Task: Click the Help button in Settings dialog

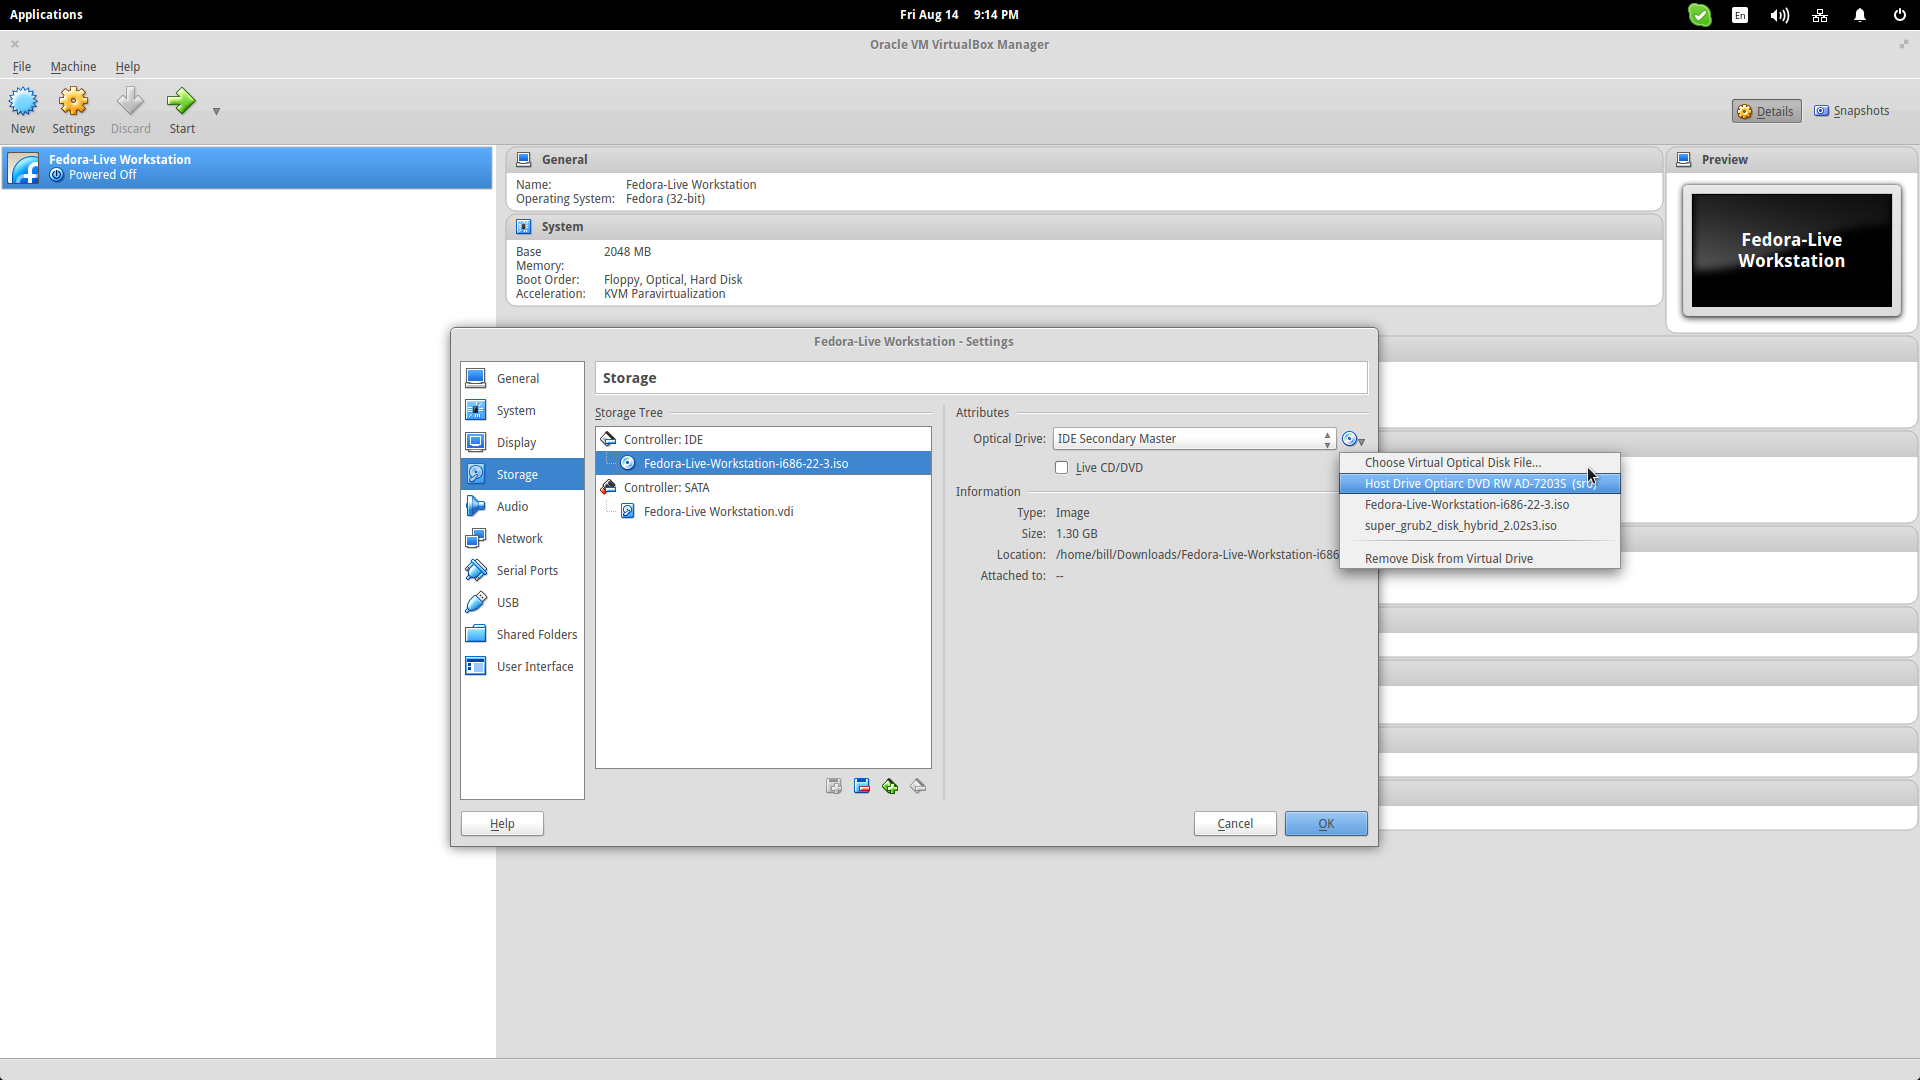Action: tap(502, 823)
